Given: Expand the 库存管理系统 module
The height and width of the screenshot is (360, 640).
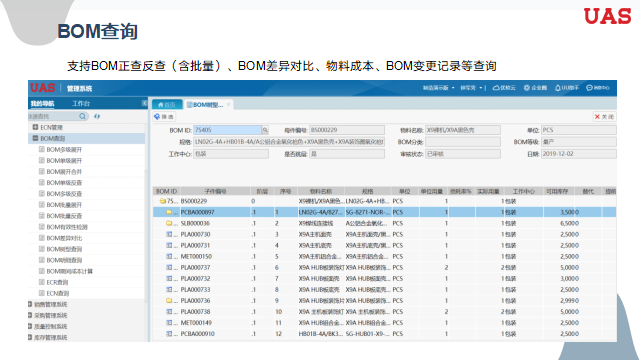Looking at the screenshot, I should pos(30,337).
